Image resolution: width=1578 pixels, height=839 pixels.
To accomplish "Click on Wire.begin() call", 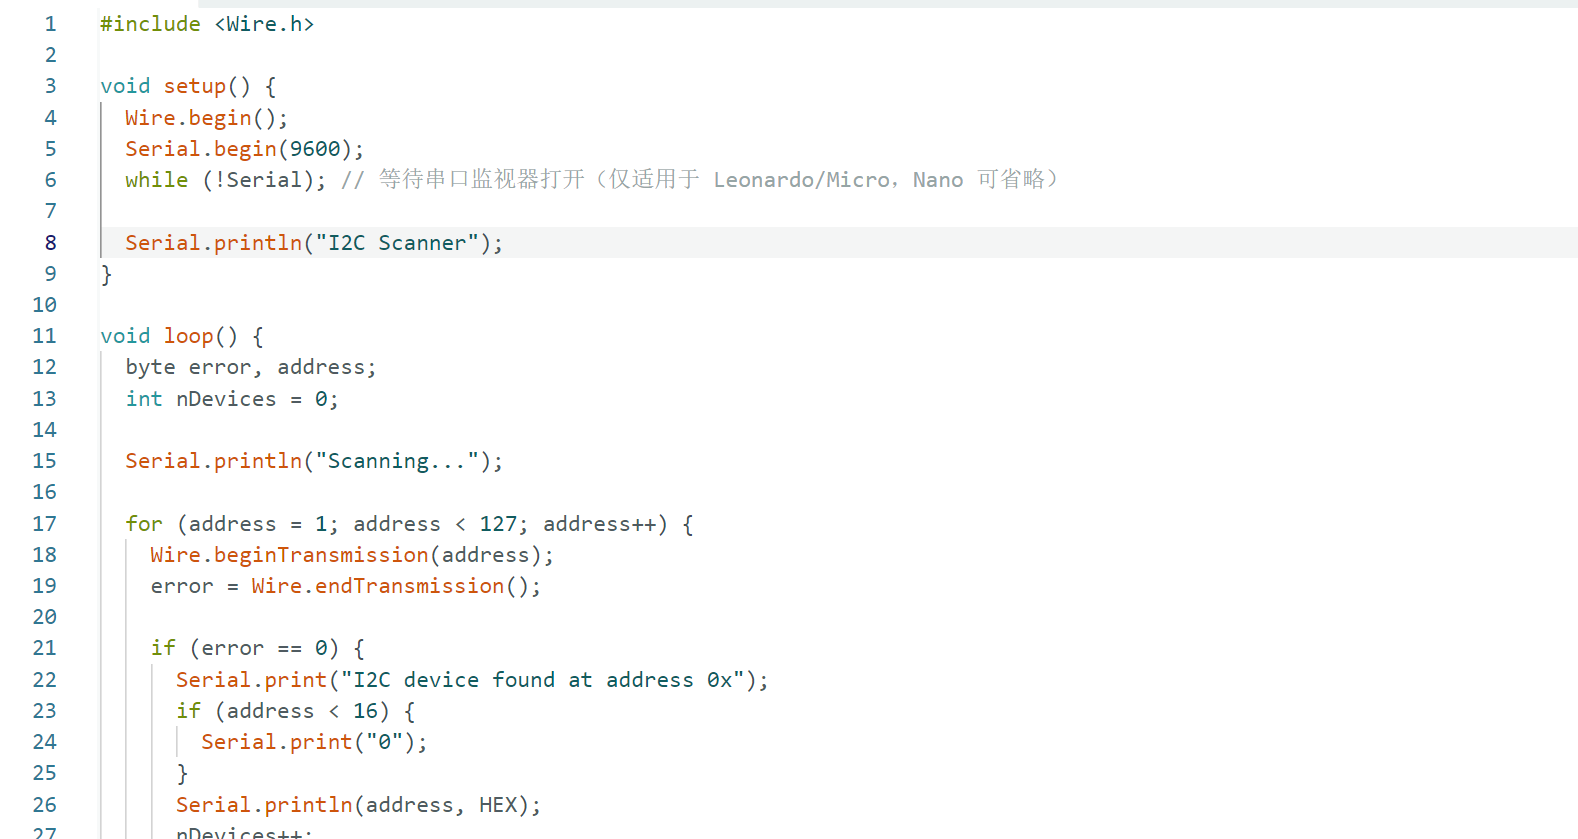I will click(206, 118).
